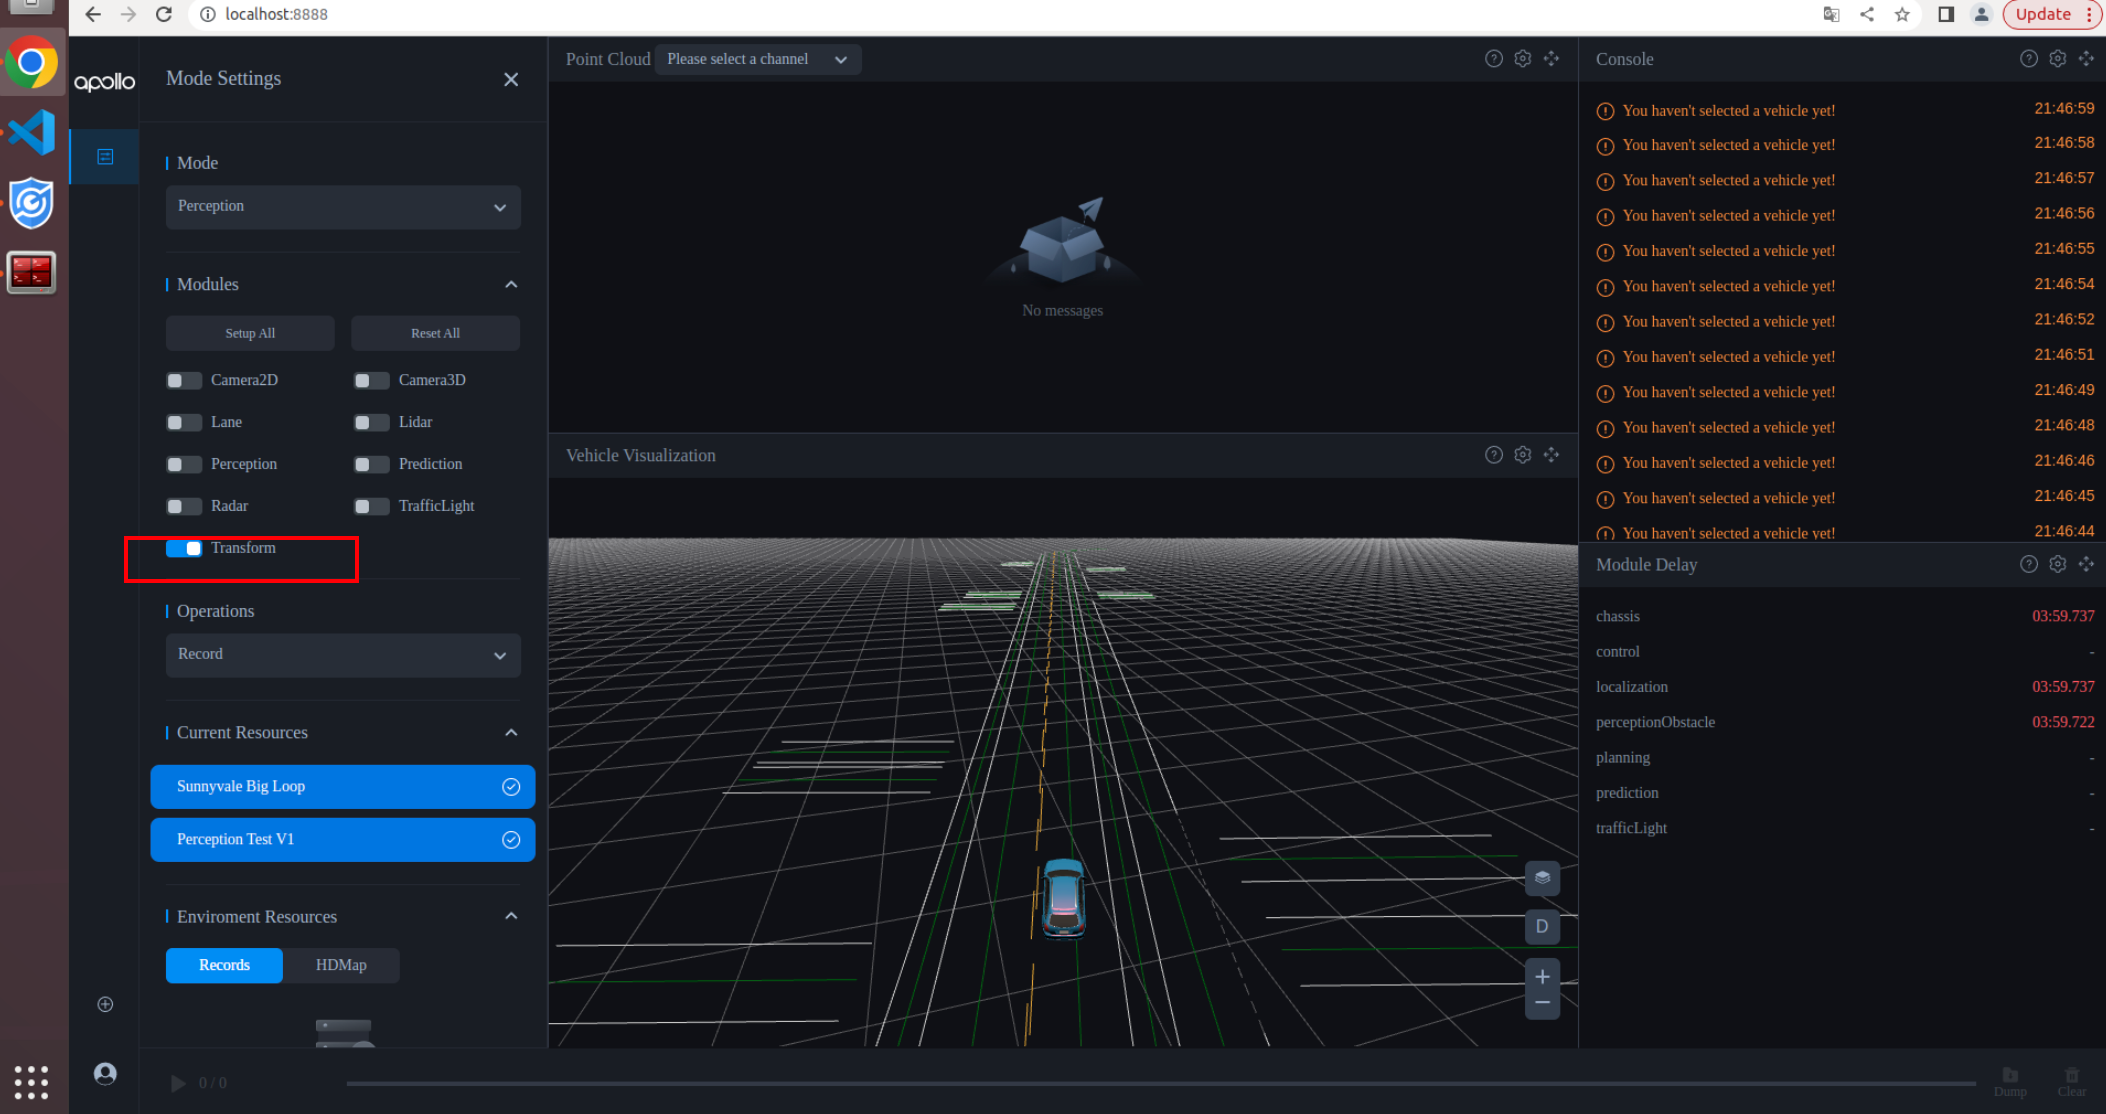Open Mode Settings sidebar icon

click(105, 157)
